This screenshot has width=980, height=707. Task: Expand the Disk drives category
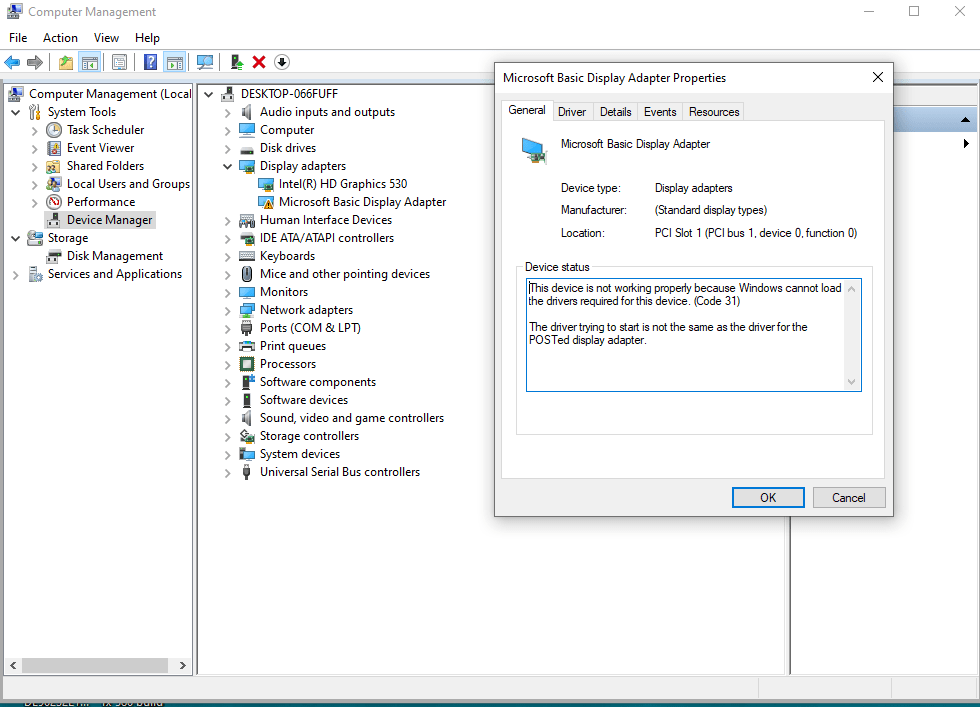pyautogui.click(x=228, y=149)
